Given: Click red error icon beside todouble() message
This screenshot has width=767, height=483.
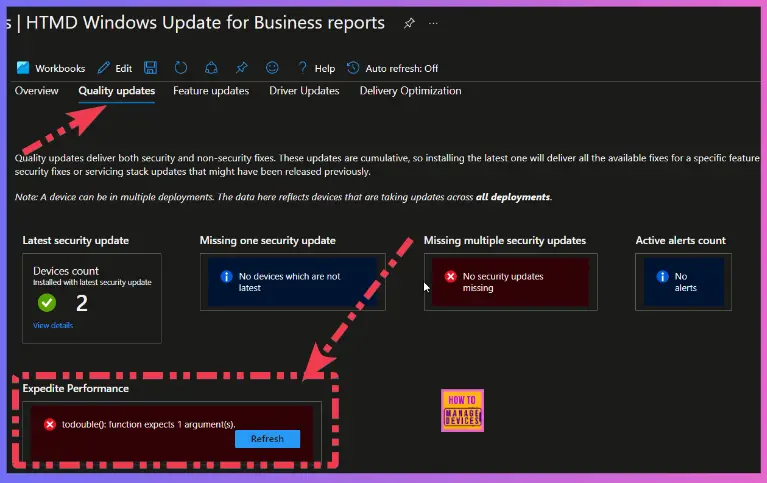Looking at the screenshot, I should tap(49, 424).
